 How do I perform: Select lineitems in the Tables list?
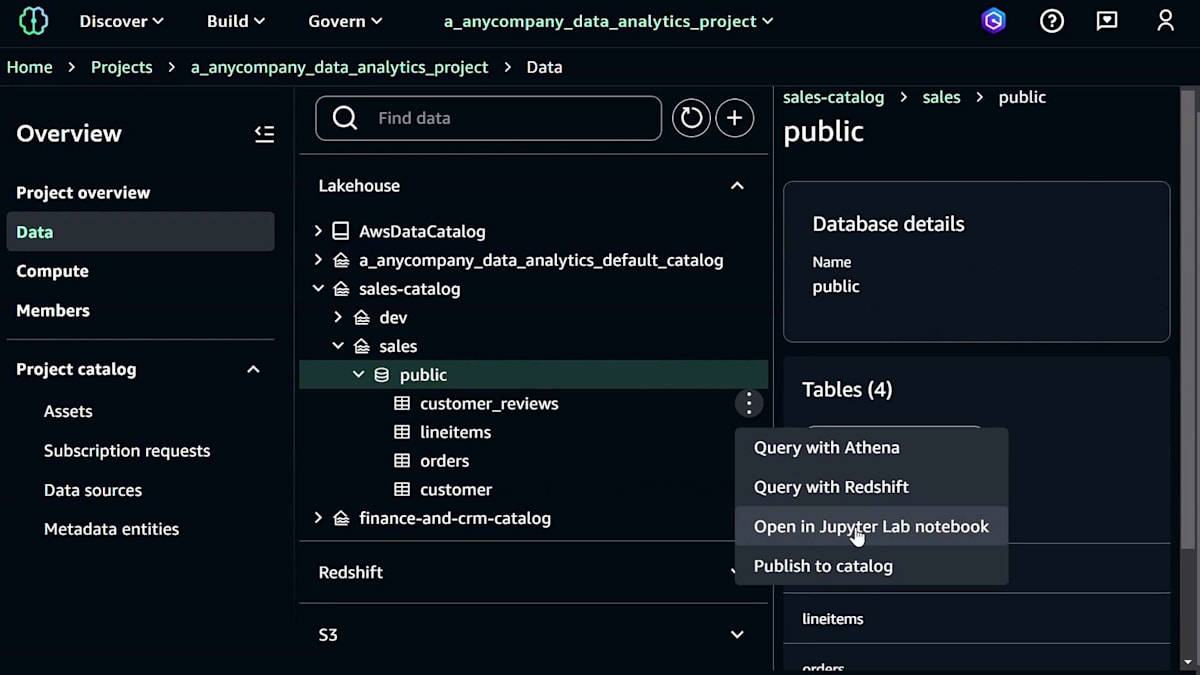(832, 619)
